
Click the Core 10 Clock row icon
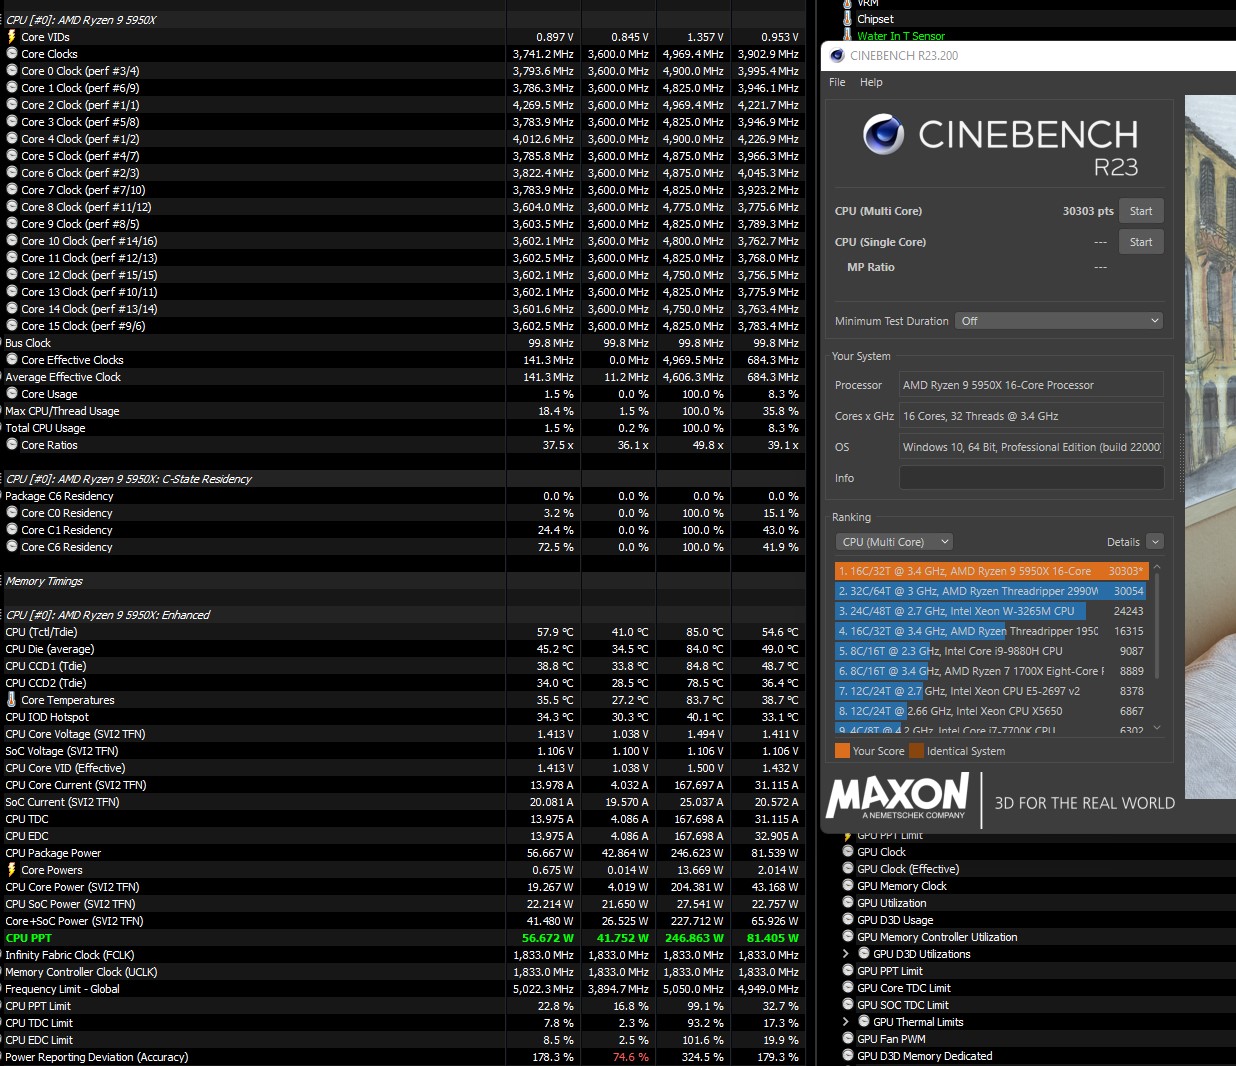click(x=12, y=241)
